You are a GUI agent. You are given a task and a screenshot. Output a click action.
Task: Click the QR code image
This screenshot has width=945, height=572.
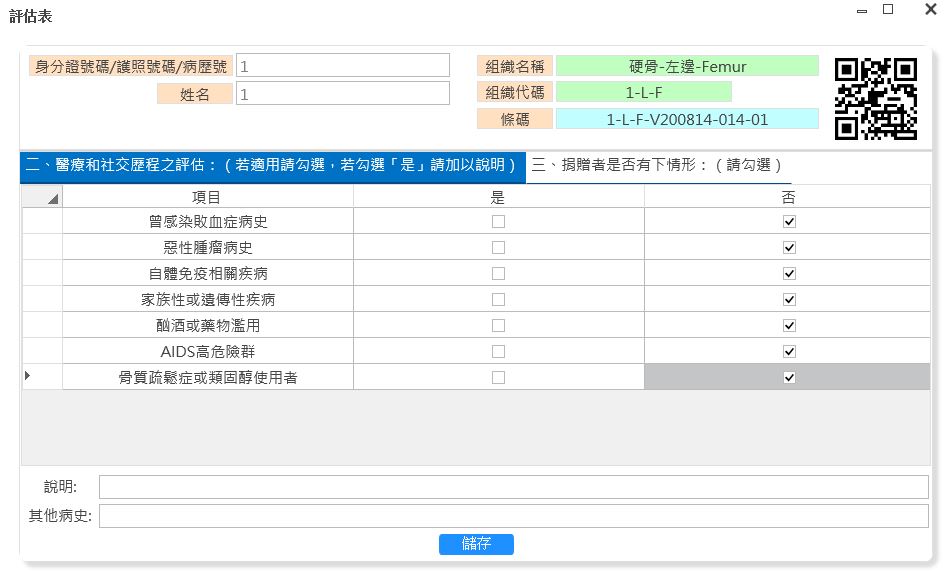pos(876,98)
